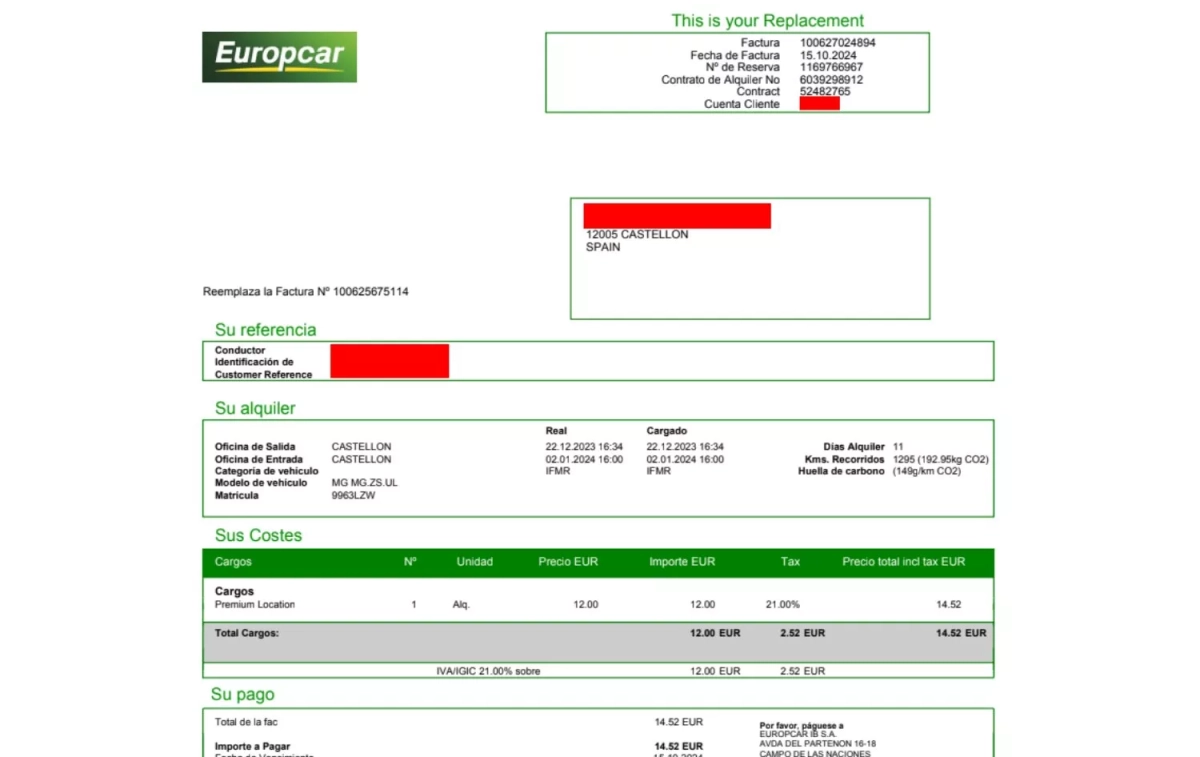The image size is (1200, 757).
Task: Select the license plate 9963LZW
Action: tap(353, 495)
